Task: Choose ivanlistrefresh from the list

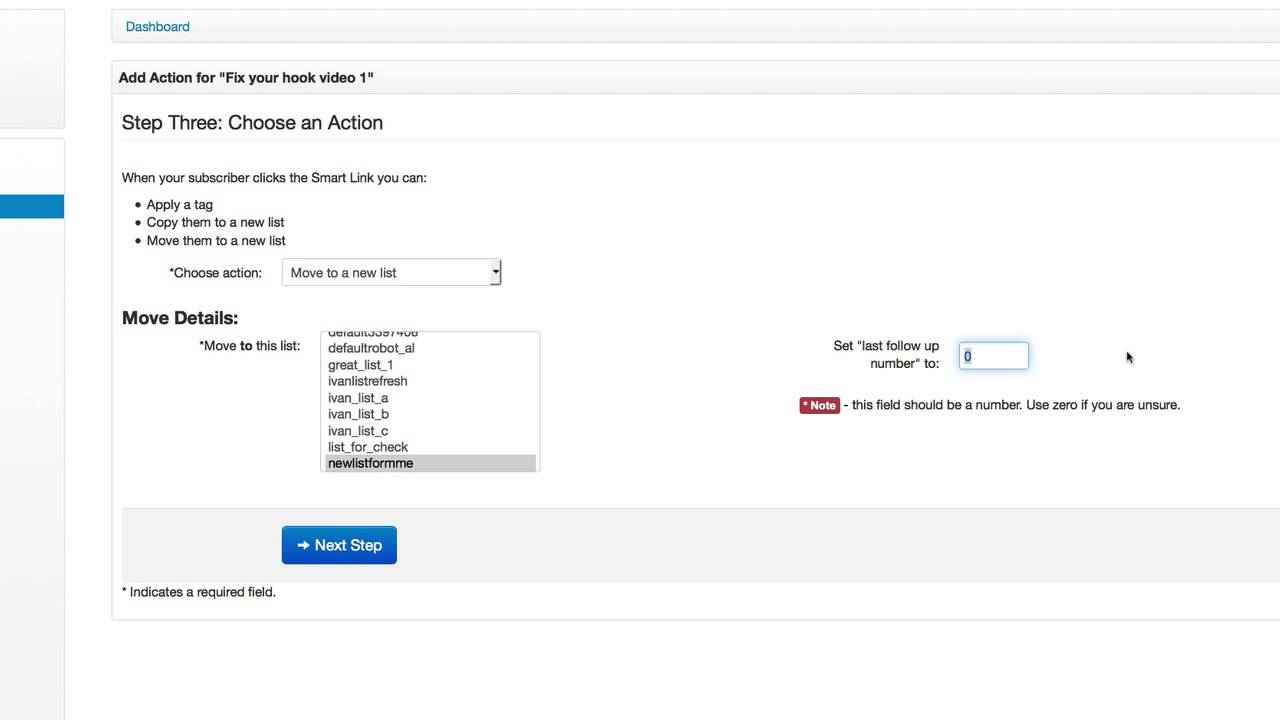Action: click(x=367, y=381)
